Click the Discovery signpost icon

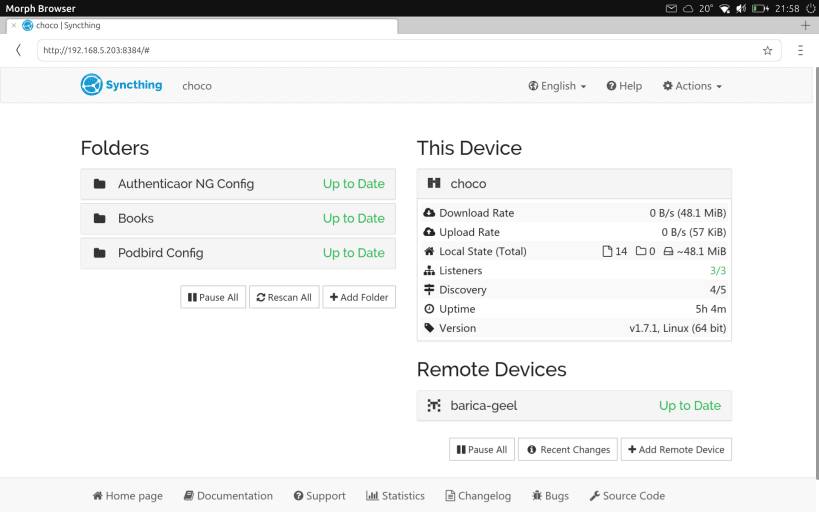click(429, 289)
